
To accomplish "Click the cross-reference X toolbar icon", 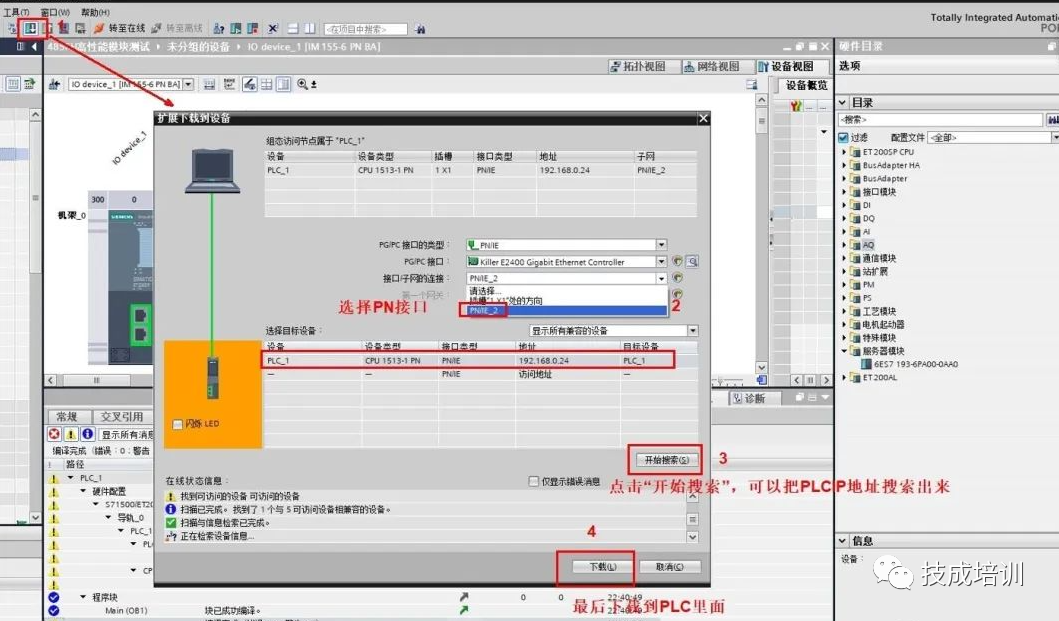I will click(273, 28).
